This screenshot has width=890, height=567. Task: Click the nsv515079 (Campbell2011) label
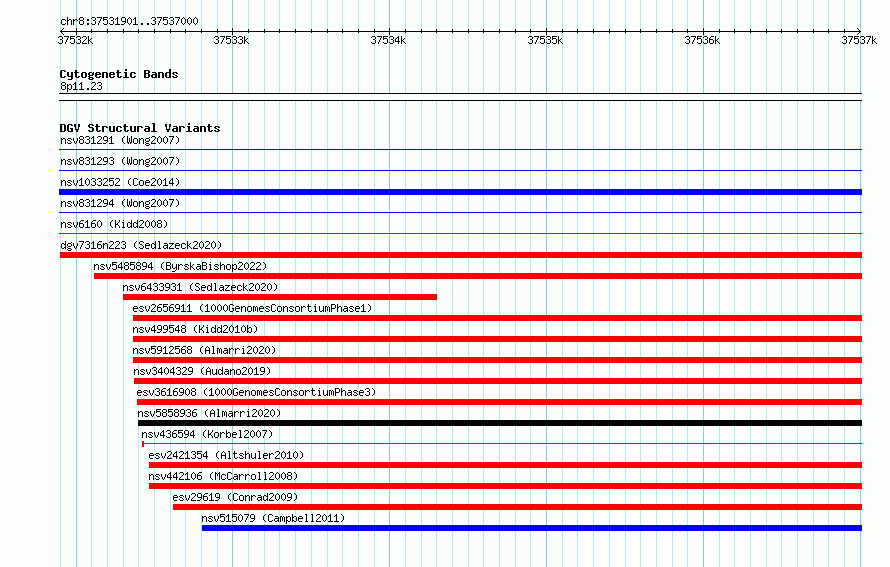tap(273, 518)
